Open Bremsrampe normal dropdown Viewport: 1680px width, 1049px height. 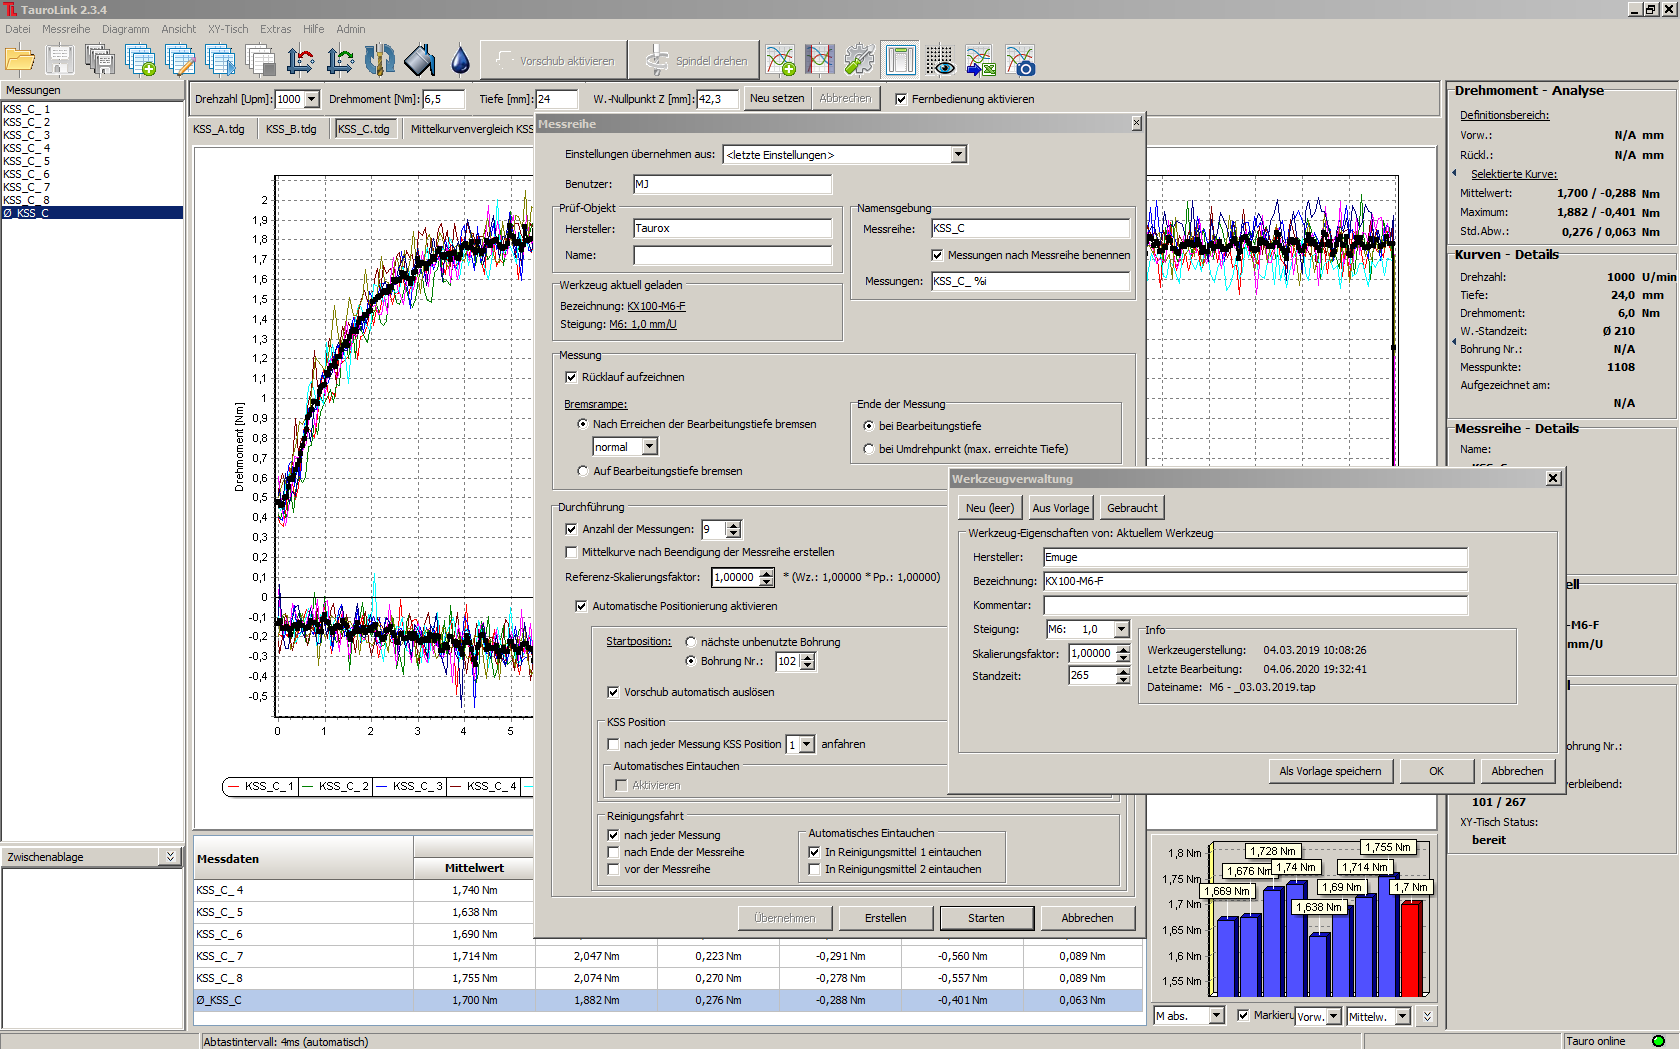[649, 447]
